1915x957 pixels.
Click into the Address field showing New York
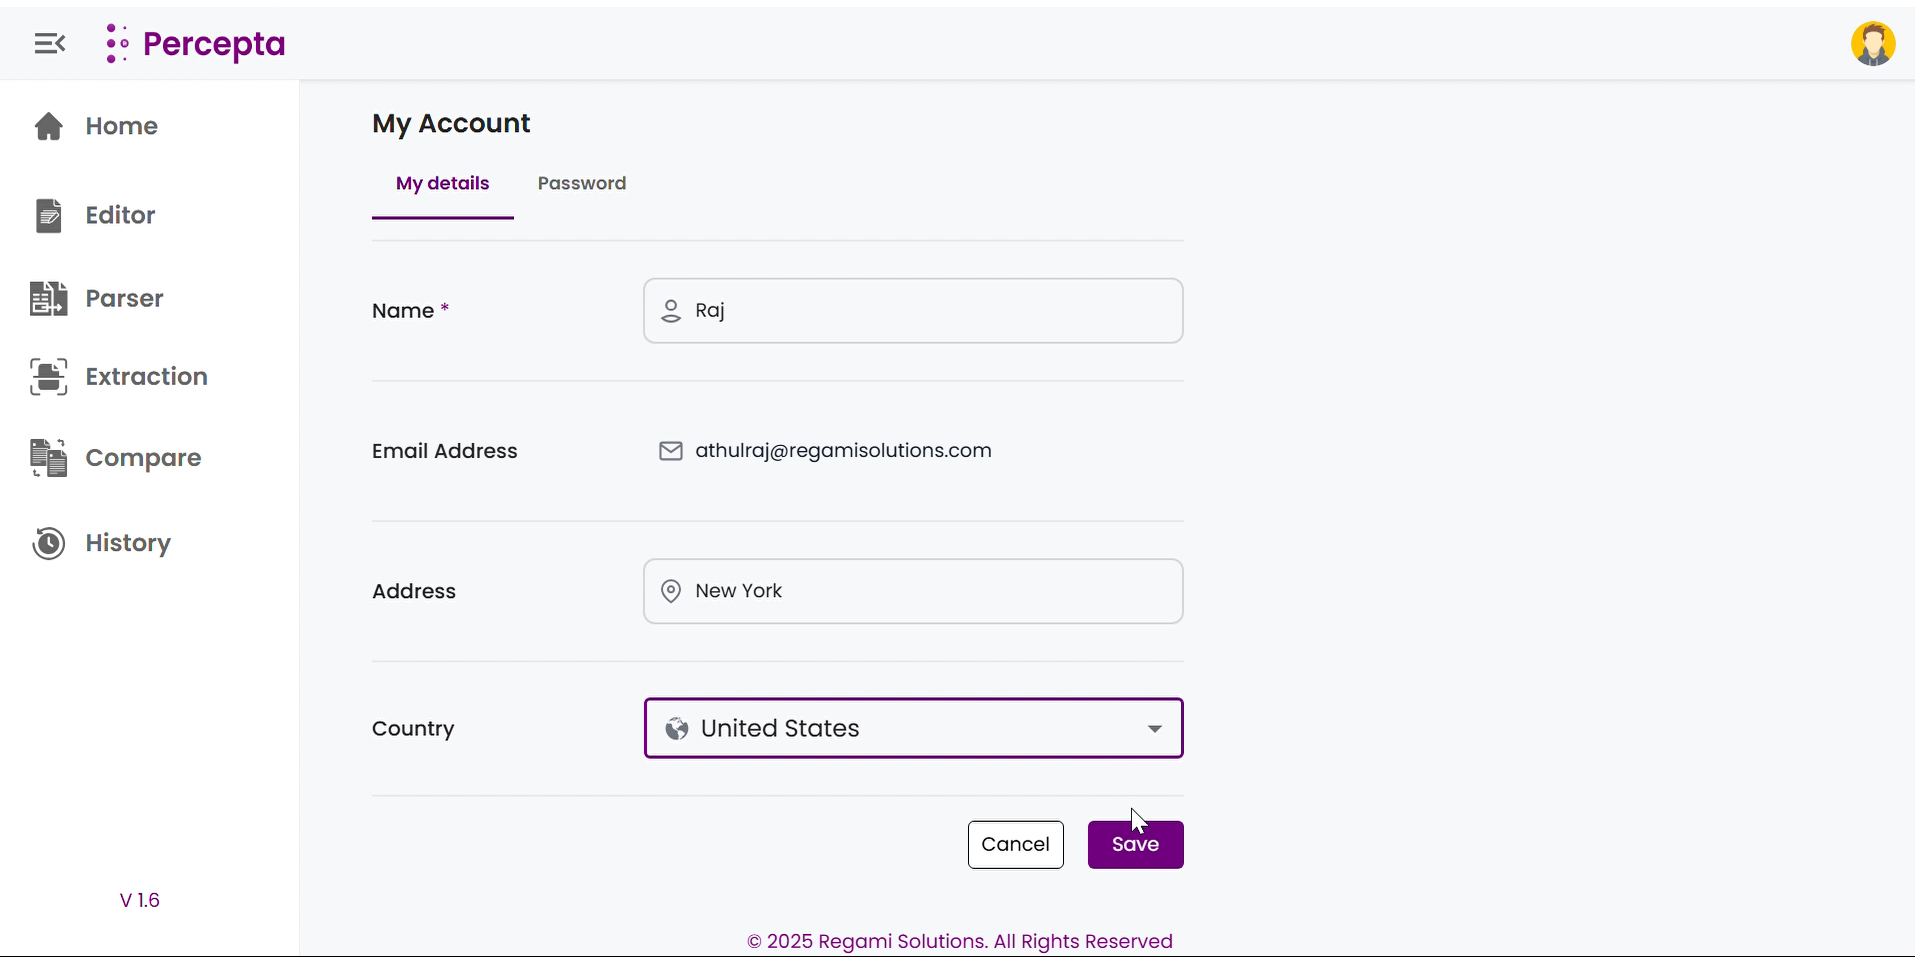[x=930, y=591]
